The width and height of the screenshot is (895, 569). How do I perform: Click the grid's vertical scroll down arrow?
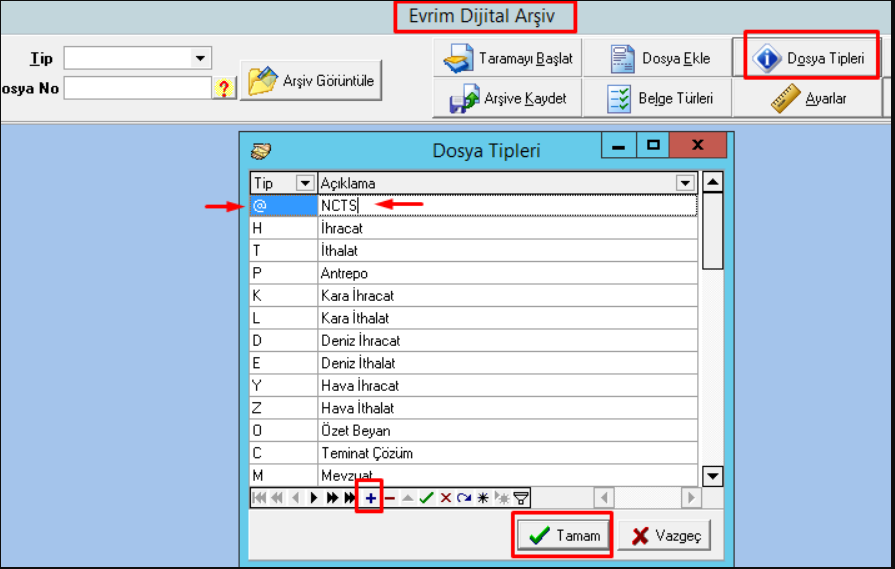[x=712, y=475]
